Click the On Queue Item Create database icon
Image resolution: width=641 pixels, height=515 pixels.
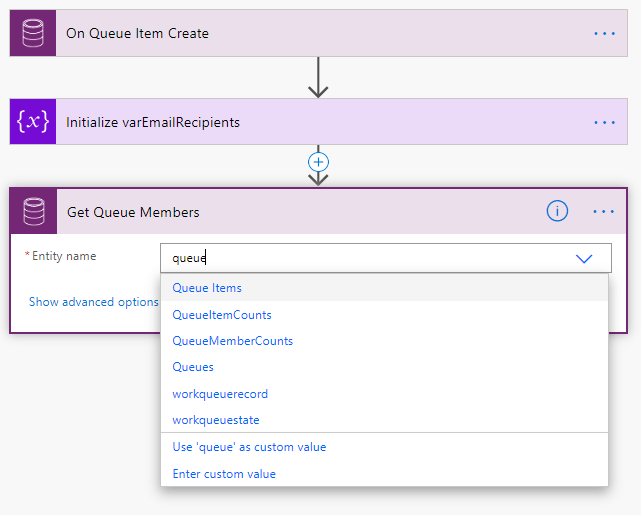33,33
